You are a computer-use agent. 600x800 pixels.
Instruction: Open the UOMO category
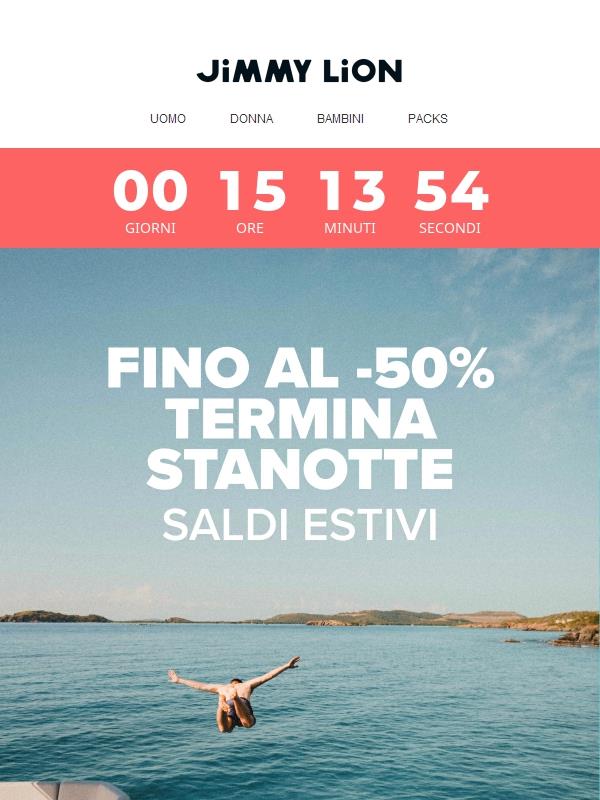click(168, 119)
